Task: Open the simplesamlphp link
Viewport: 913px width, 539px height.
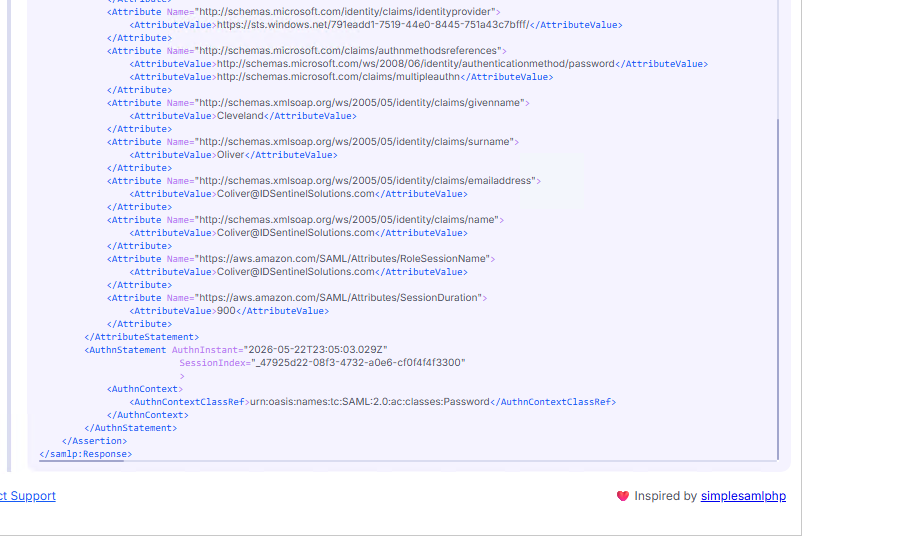Action: click(743, 496)
